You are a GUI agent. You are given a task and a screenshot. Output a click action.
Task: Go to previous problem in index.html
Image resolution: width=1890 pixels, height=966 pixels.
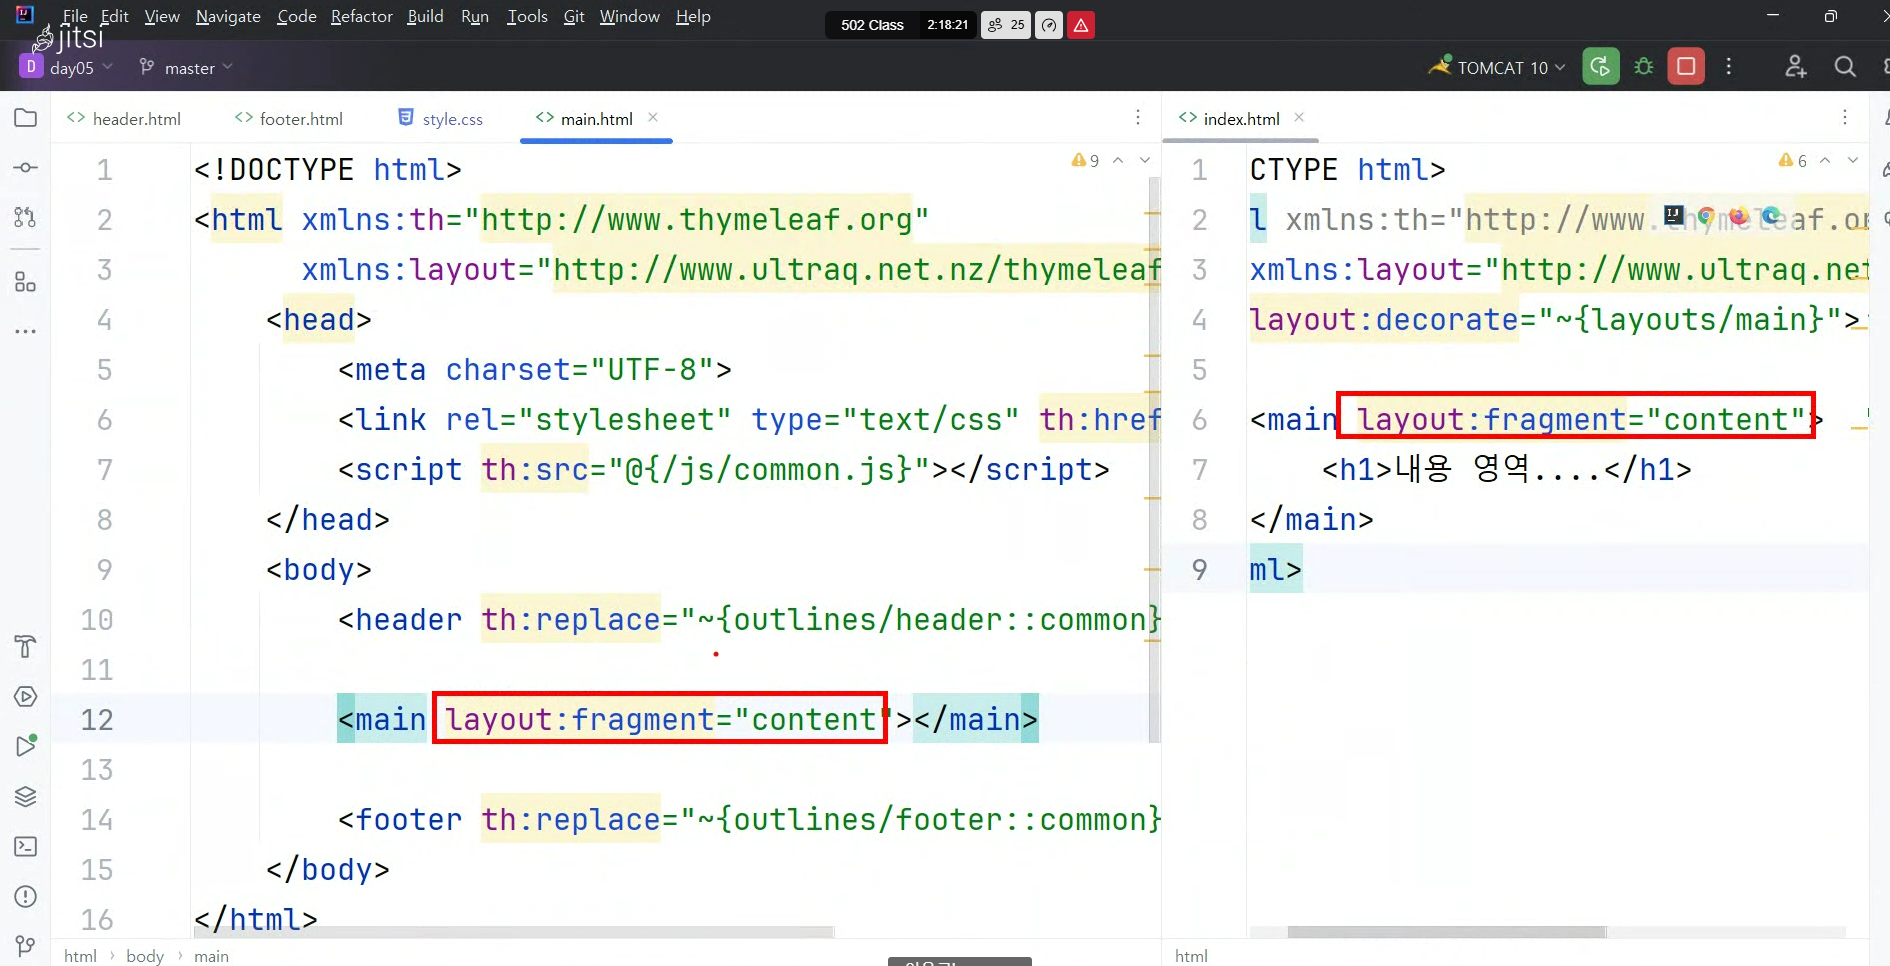[1825, 160]
